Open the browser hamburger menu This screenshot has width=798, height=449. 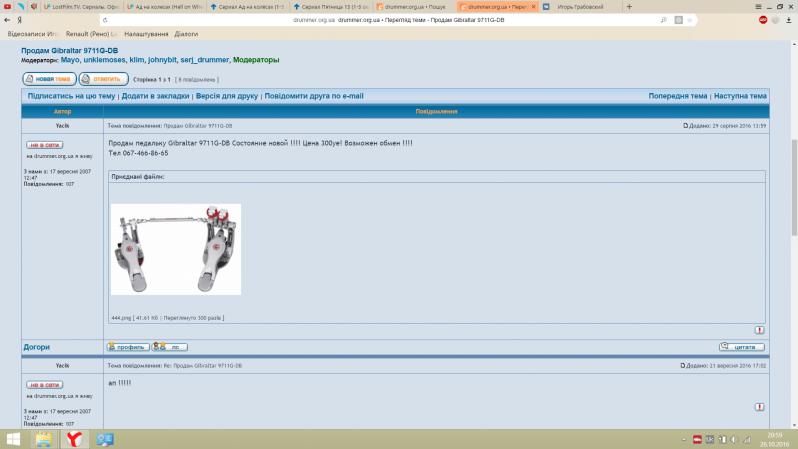[x=758, y=7]
